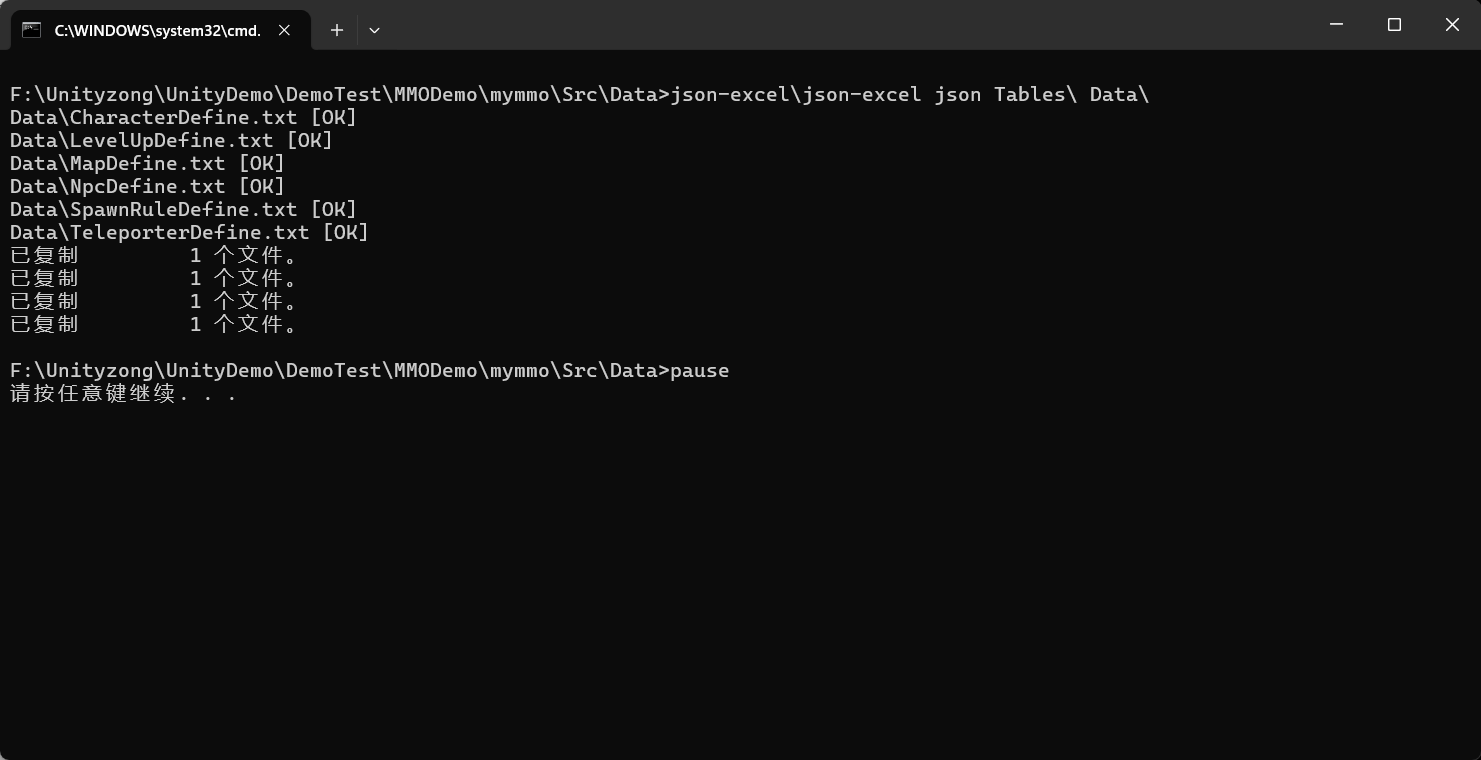
Task: Click the CharacterDefine.txt output line
Action: tap(183, 118)
